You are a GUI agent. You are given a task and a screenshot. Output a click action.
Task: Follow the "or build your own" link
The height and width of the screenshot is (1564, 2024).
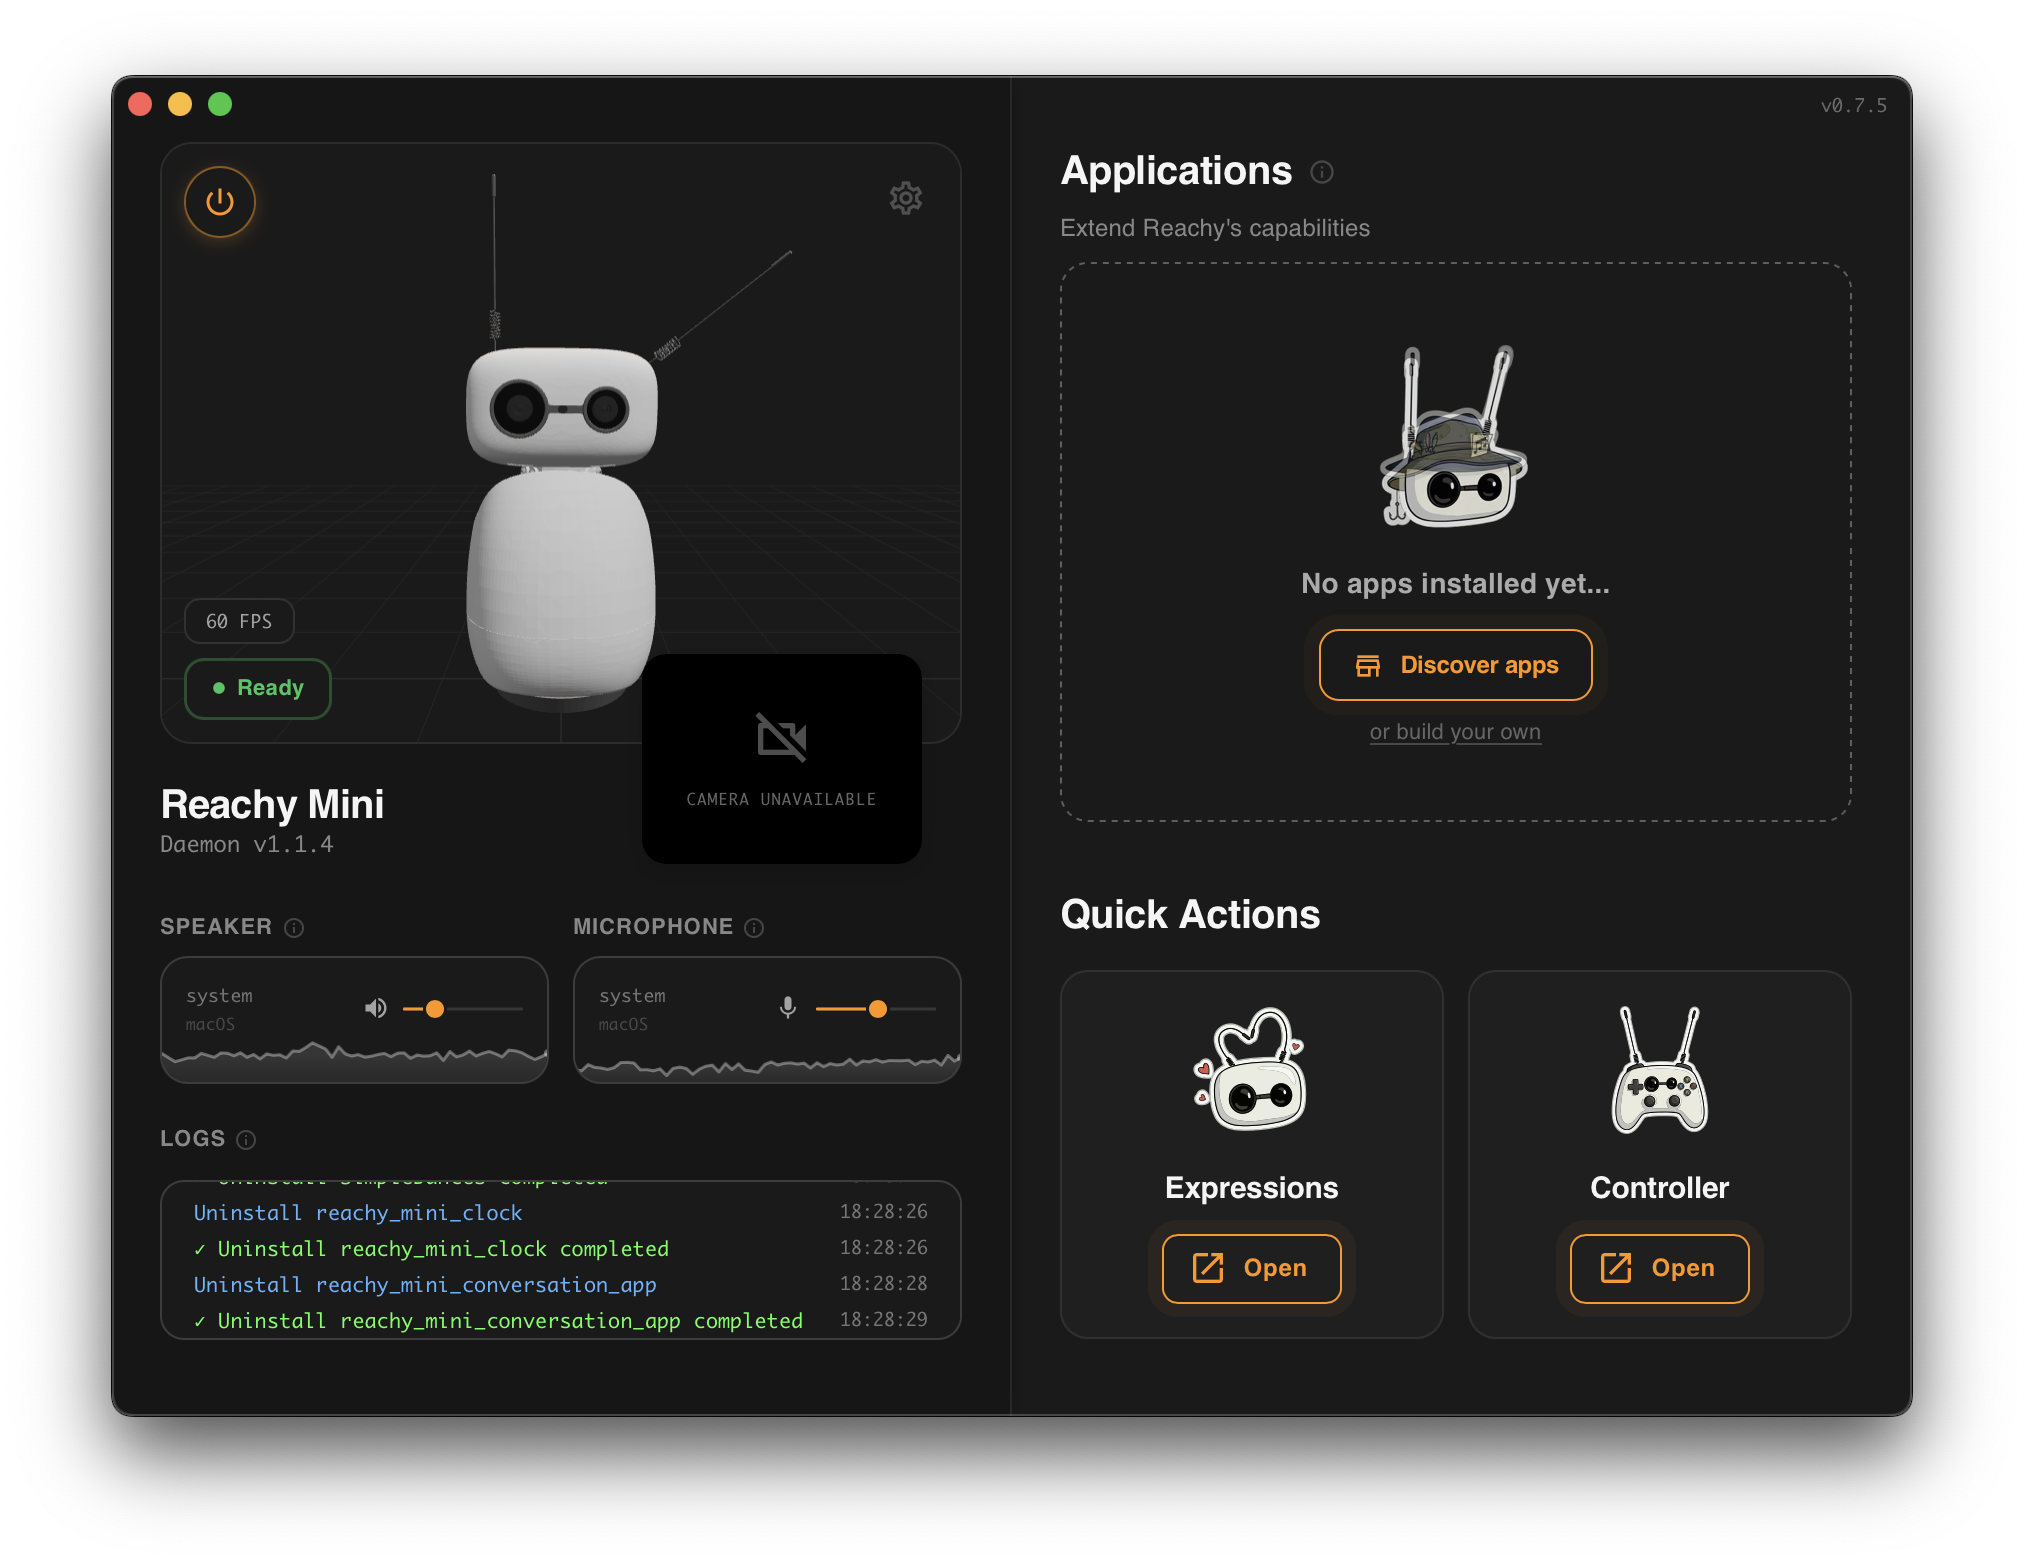pyautogui.click(x=1455, y=732)
